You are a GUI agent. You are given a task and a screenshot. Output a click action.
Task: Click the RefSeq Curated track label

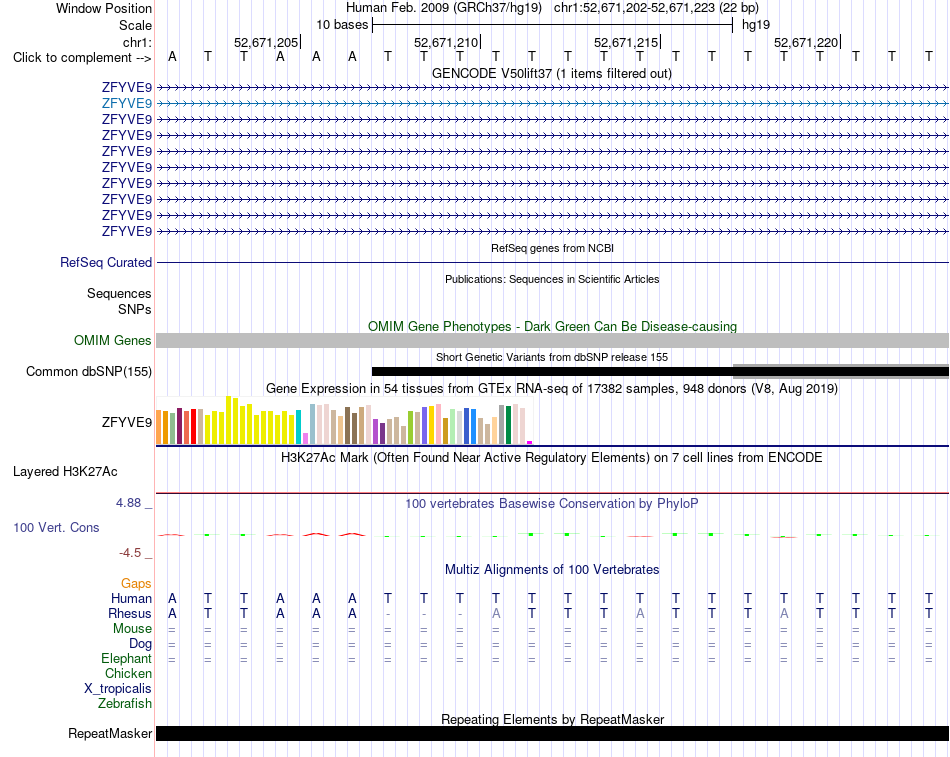point(105,262)
